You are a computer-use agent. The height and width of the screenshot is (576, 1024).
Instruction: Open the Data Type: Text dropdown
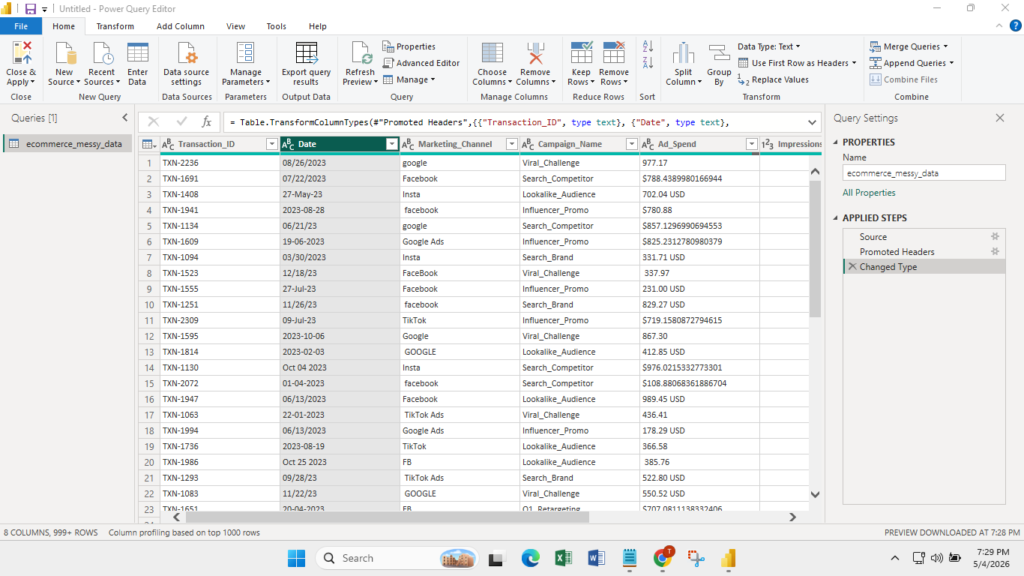pos(769,46)
